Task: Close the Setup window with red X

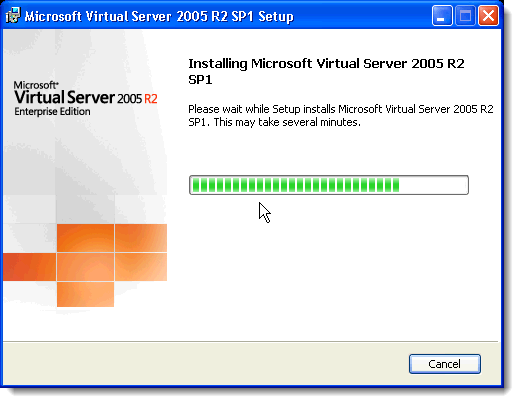Action: 488,16
